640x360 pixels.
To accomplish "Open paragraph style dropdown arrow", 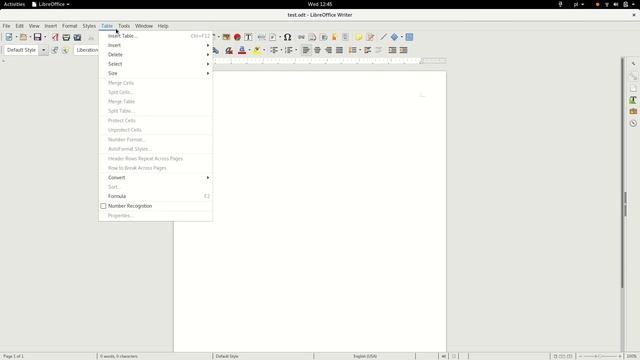I will tap(43, 50).
